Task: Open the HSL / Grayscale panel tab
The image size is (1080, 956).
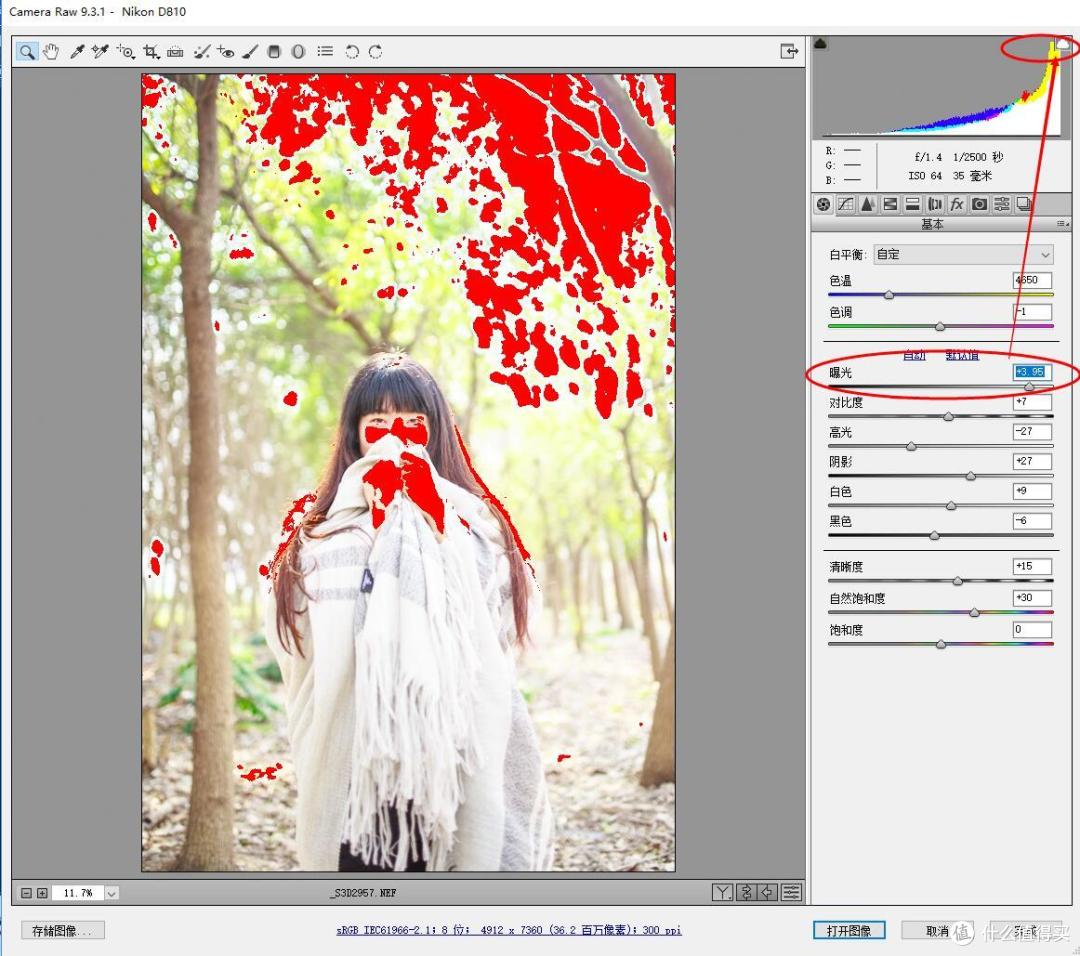Action: coord(890,204)
